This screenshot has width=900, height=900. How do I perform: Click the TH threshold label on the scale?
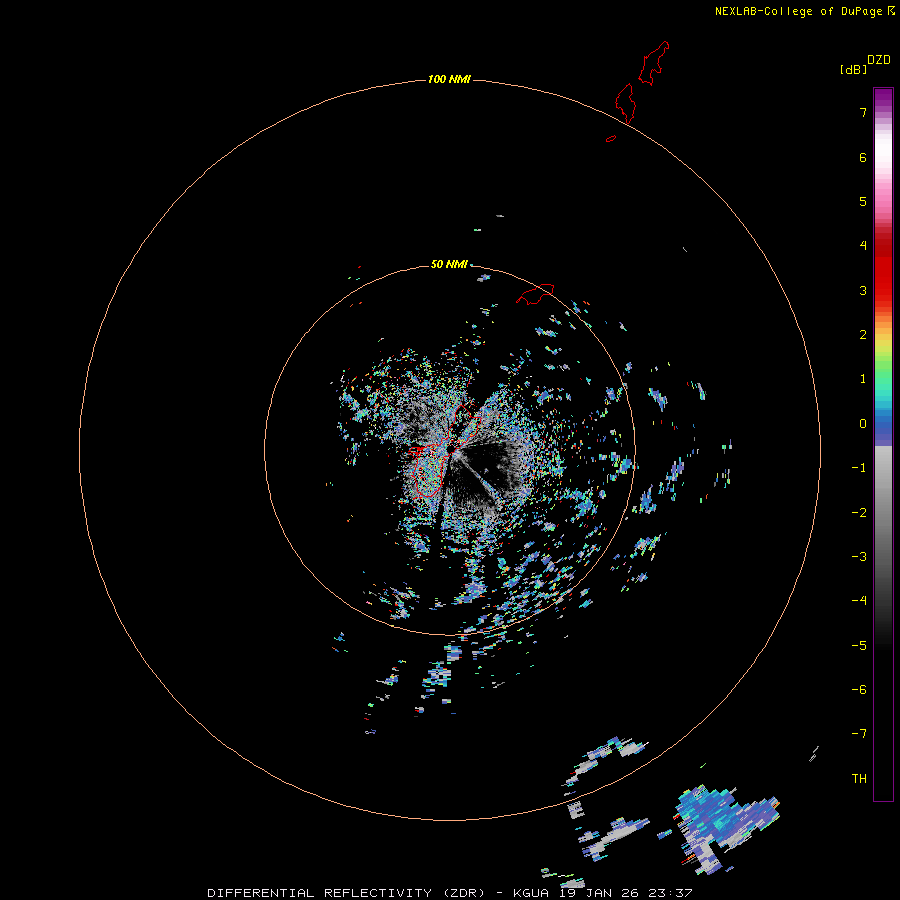coord(859,779)
